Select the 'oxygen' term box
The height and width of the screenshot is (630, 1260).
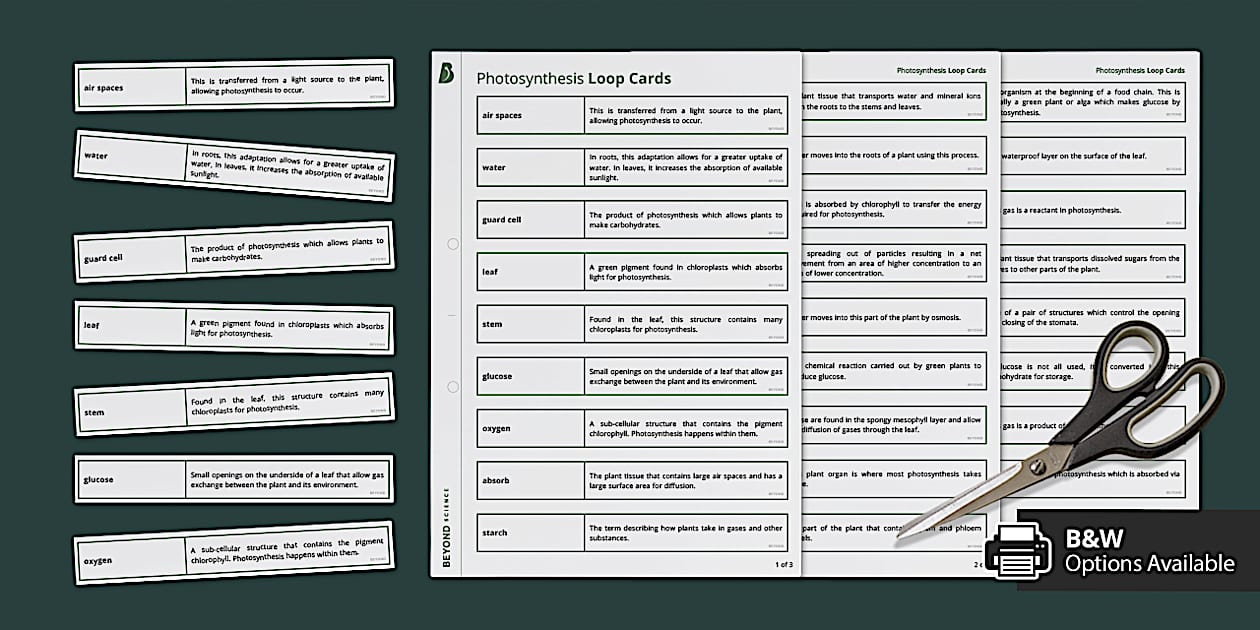(528, 428)
